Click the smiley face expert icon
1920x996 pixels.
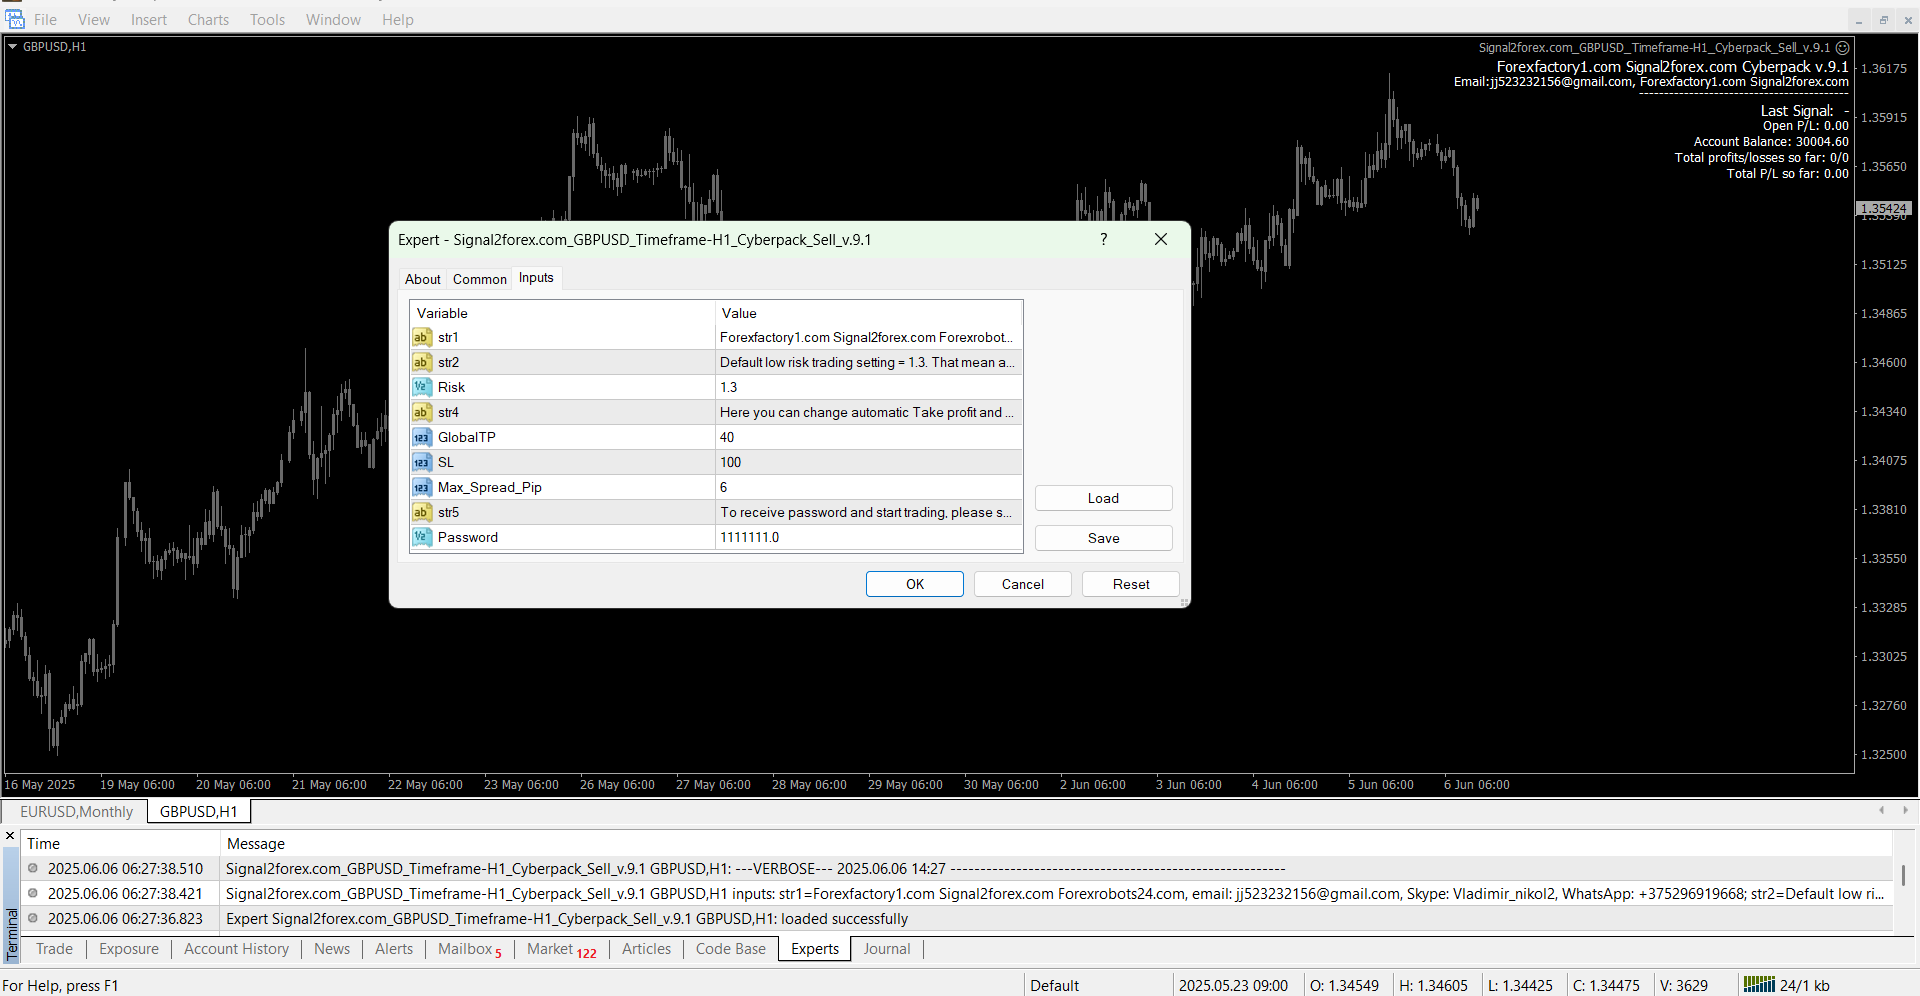pyautogui.click(x=1842, y=48)
